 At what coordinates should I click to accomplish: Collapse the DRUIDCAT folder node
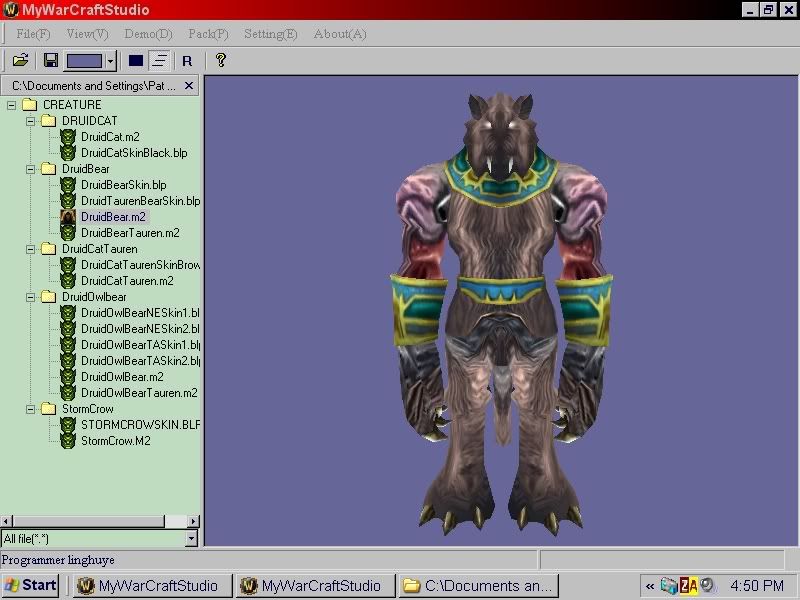point(31,121)
